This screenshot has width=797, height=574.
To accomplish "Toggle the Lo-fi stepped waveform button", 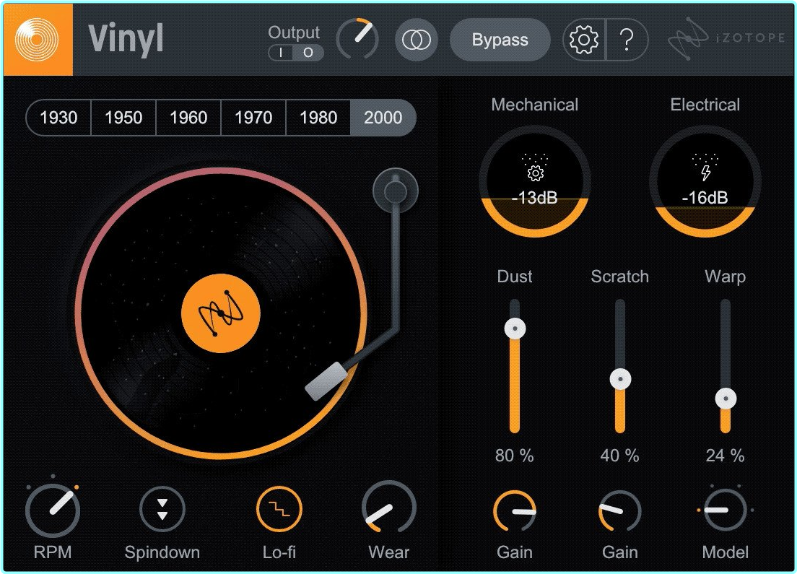I will coord(279,509).
